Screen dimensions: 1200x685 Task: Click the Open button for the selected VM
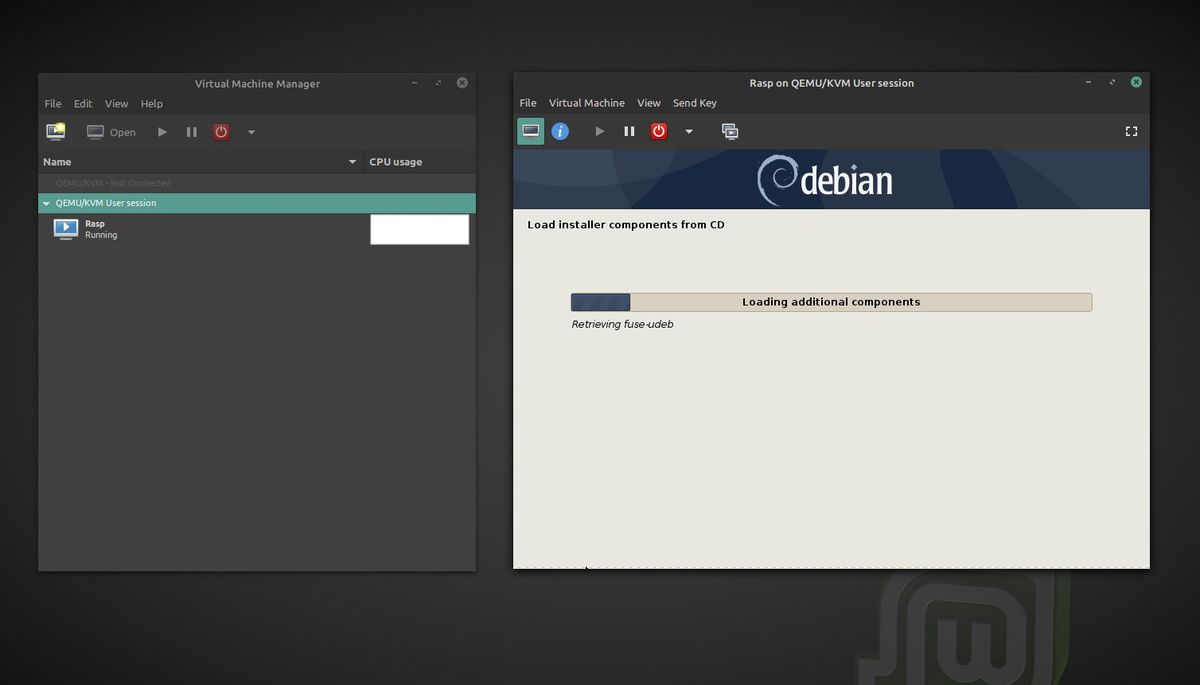coord(110,131)
